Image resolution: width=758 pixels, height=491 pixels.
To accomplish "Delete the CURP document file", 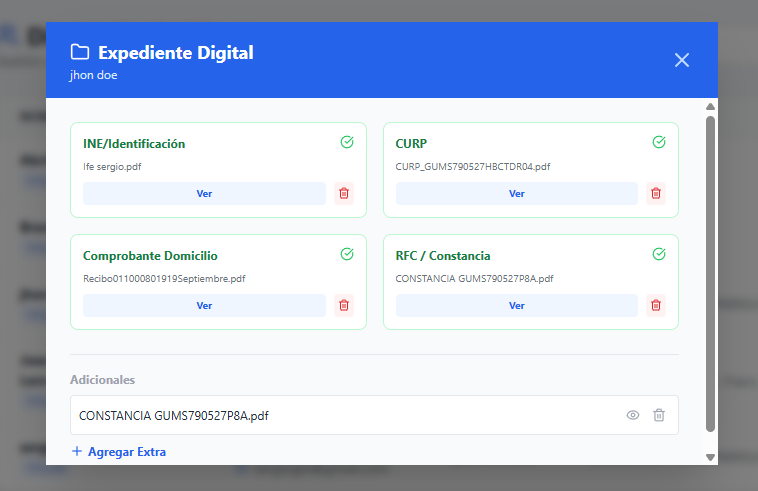I will (x=656, y=193).
